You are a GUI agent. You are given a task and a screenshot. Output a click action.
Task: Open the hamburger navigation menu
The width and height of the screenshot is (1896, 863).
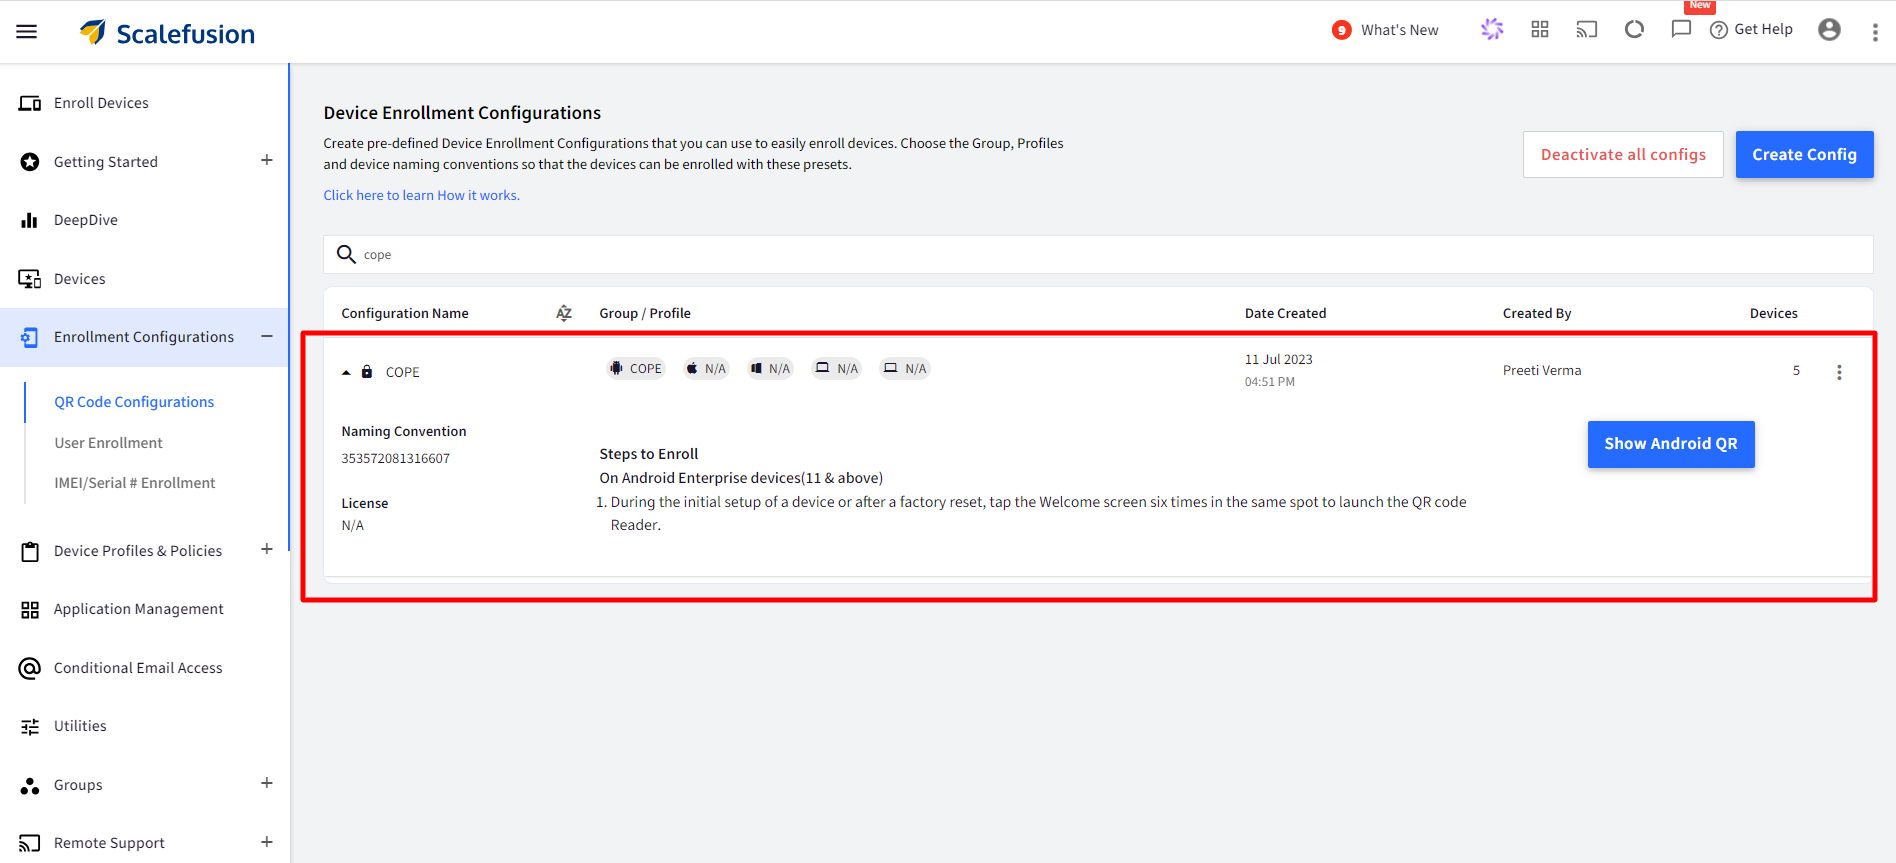[x=27, y=32]
